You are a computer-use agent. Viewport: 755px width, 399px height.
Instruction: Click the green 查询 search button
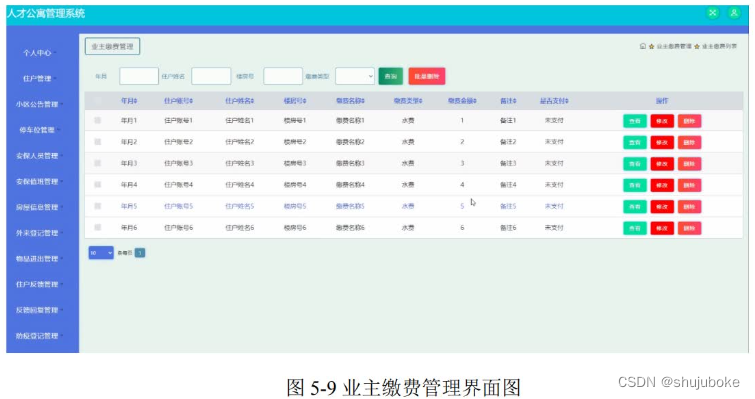click(x=391, y=76)
